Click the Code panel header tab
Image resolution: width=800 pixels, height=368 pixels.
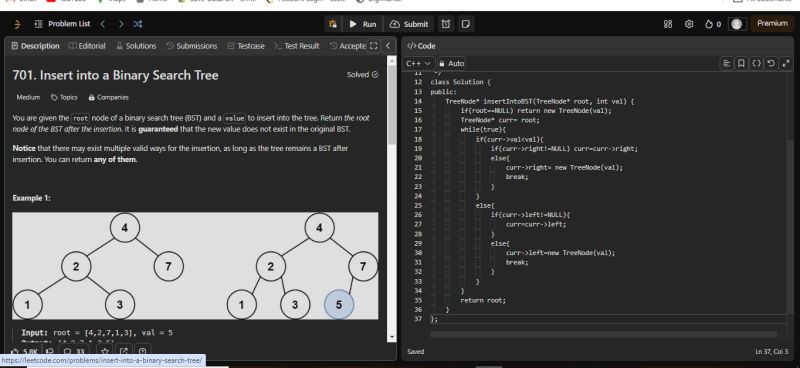(x=421, y=46)
